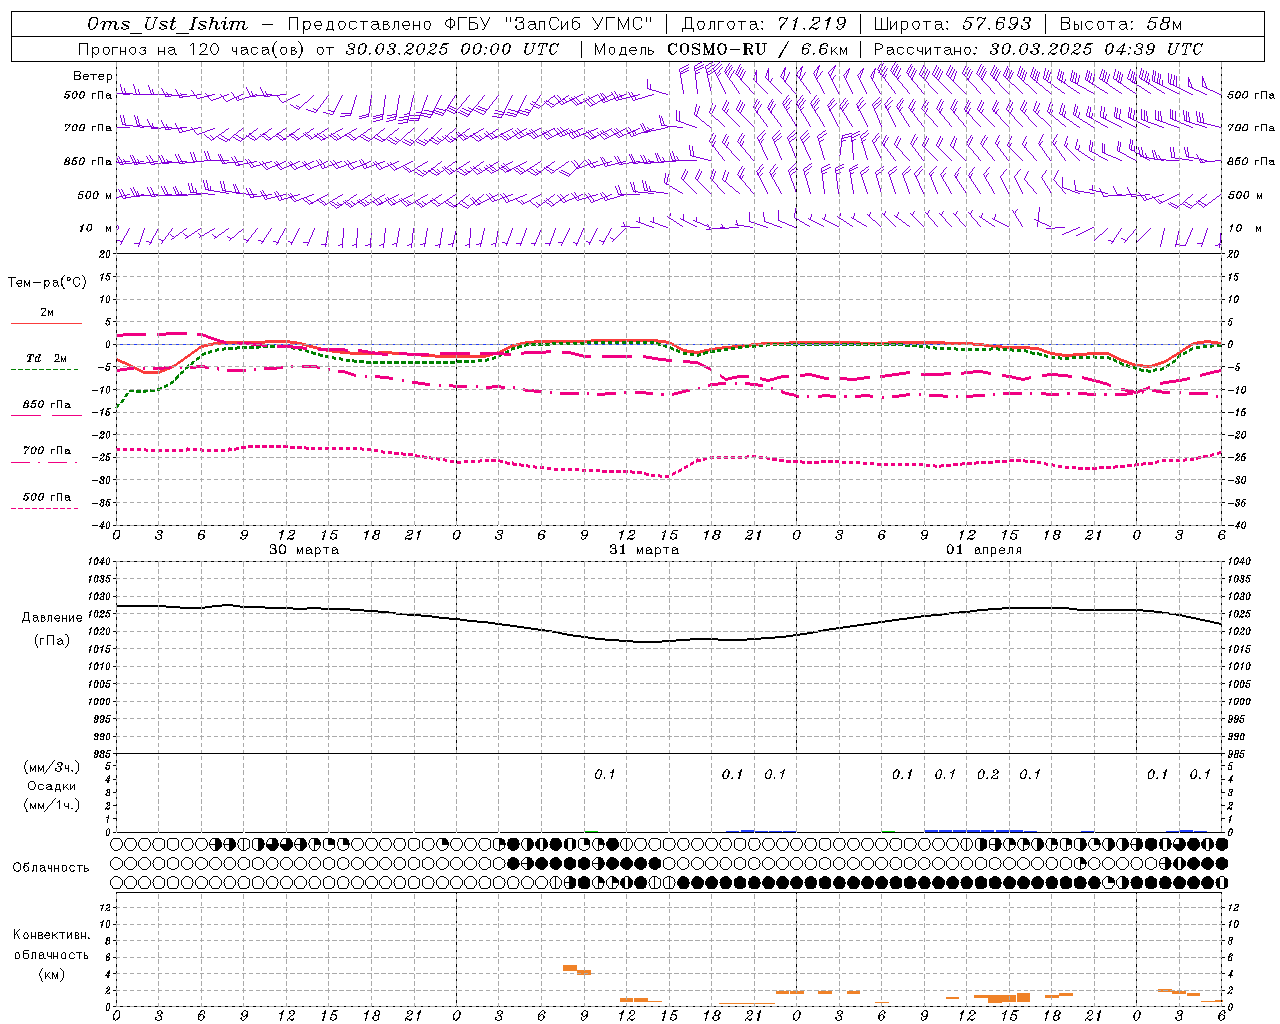Click the '(гПа)' pressure unit label
Image resolution: width=1280 pixels, height=1024 pixels.
pos(52,641)
